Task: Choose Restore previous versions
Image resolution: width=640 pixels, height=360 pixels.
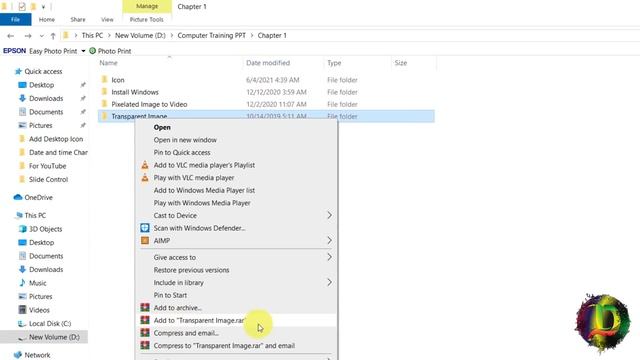Action: coord(191,270)
